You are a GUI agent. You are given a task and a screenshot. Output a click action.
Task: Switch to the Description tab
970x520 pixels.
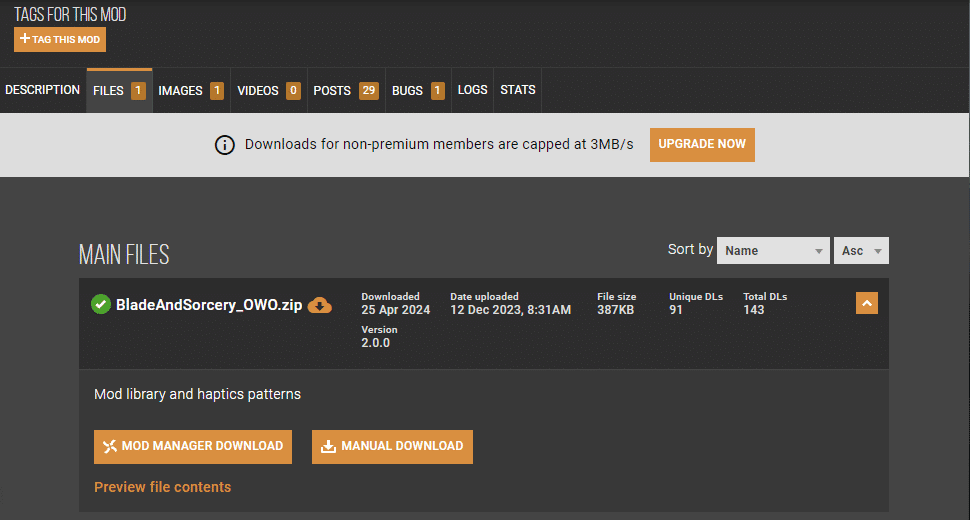coord(43,90)
